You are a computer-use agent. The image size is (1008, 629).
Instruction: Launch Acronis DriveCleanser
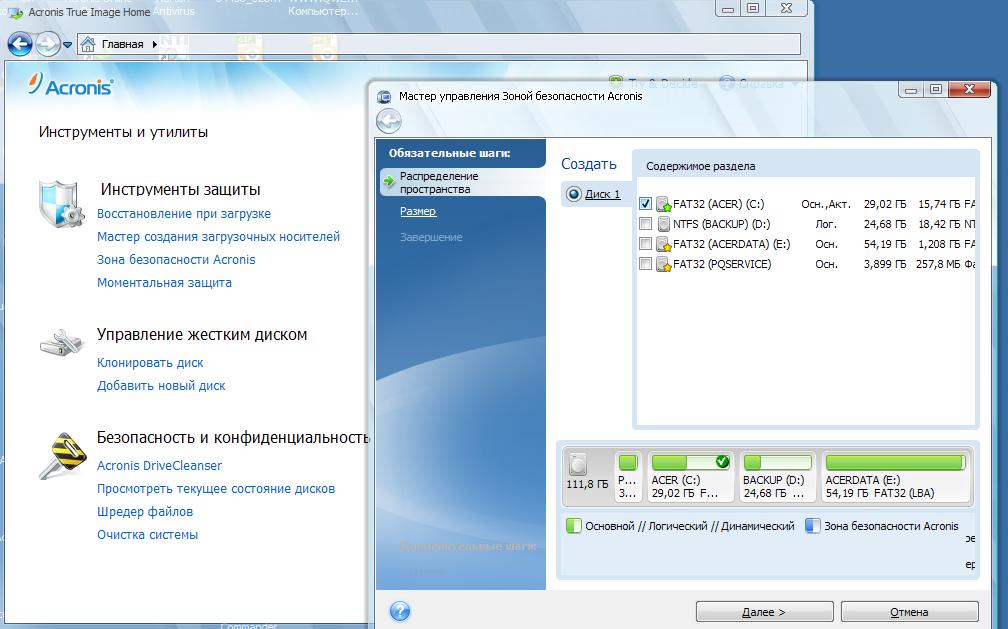pyautogui.click(x=159, y=466)
